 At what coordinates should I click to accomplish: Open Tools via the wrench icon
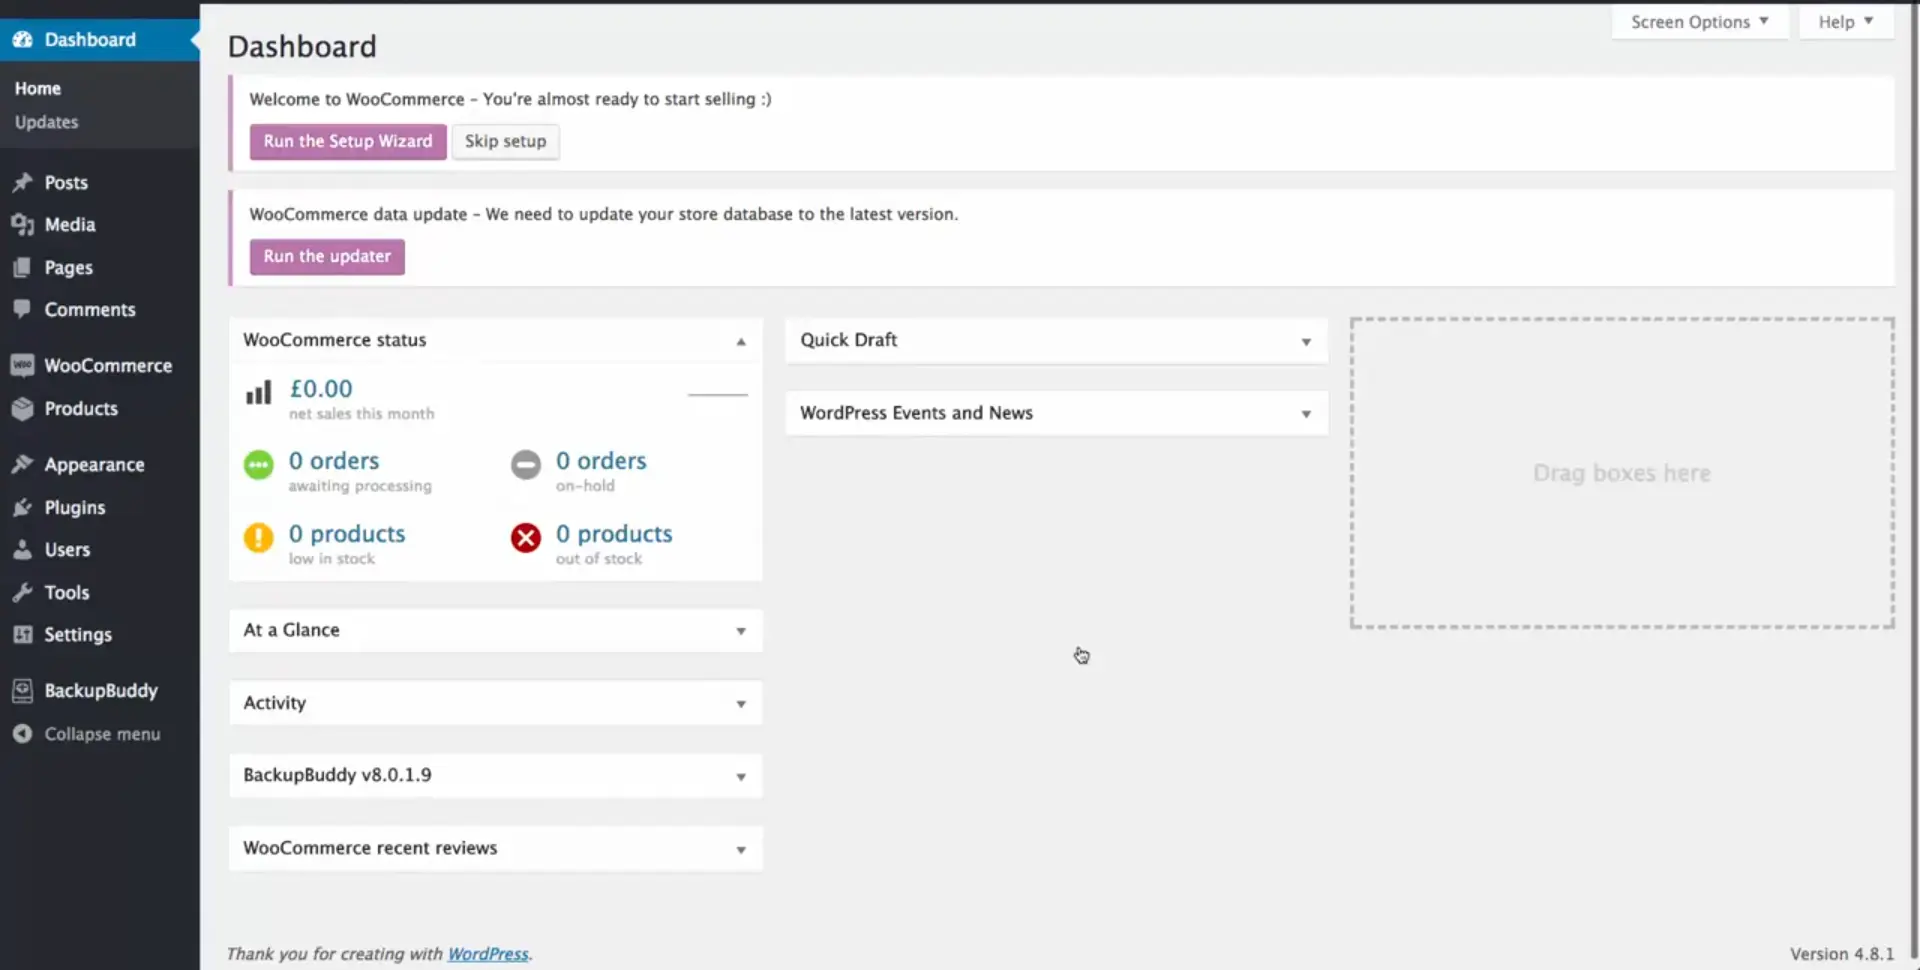pyautogui.click(x=23, y=592)
